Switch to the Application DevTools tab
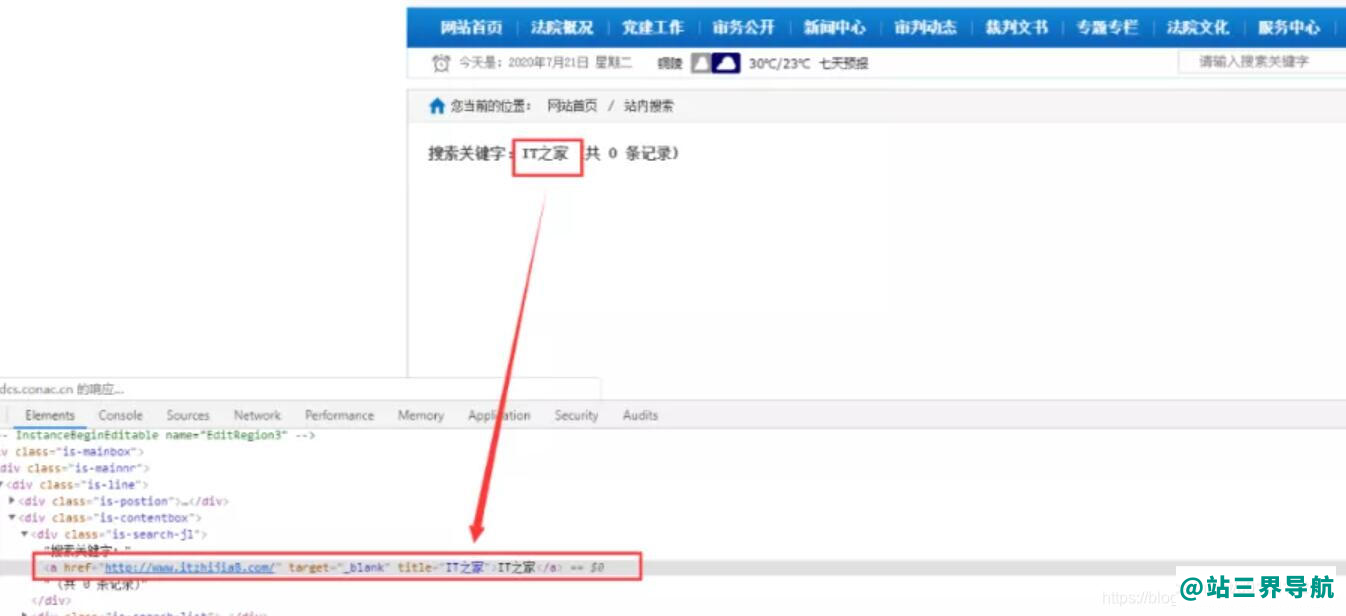This screenshot has height=616, width=1346. tap(499, 415)
